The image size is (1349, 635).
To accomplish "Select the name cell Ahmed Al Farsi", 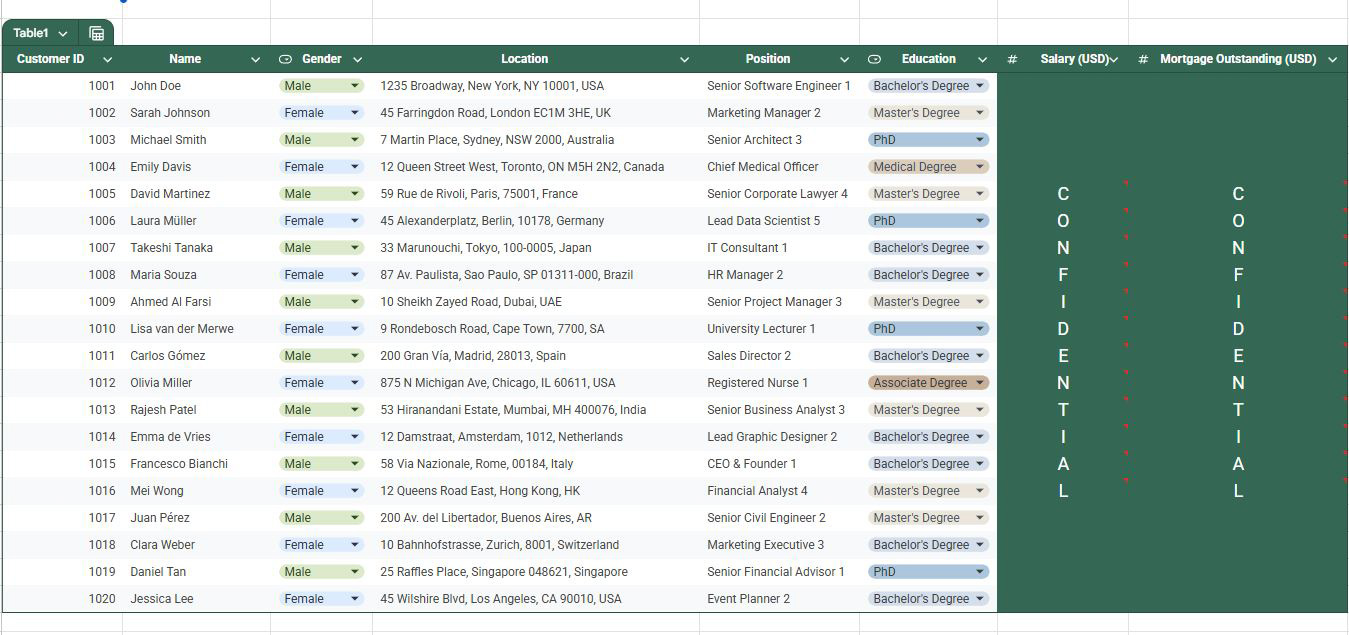I will point(196,302).
